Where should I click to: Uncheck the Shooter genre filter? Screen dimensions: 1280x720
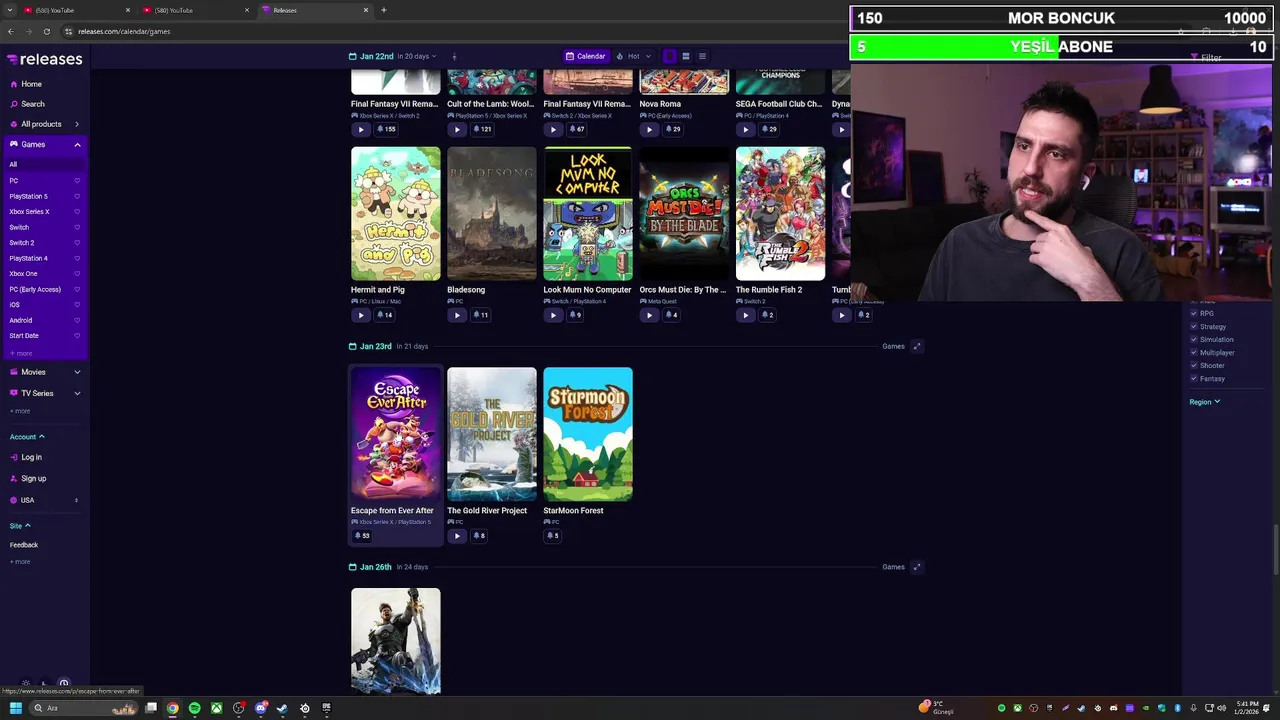pyautogui.click(x=1194, y=365)
